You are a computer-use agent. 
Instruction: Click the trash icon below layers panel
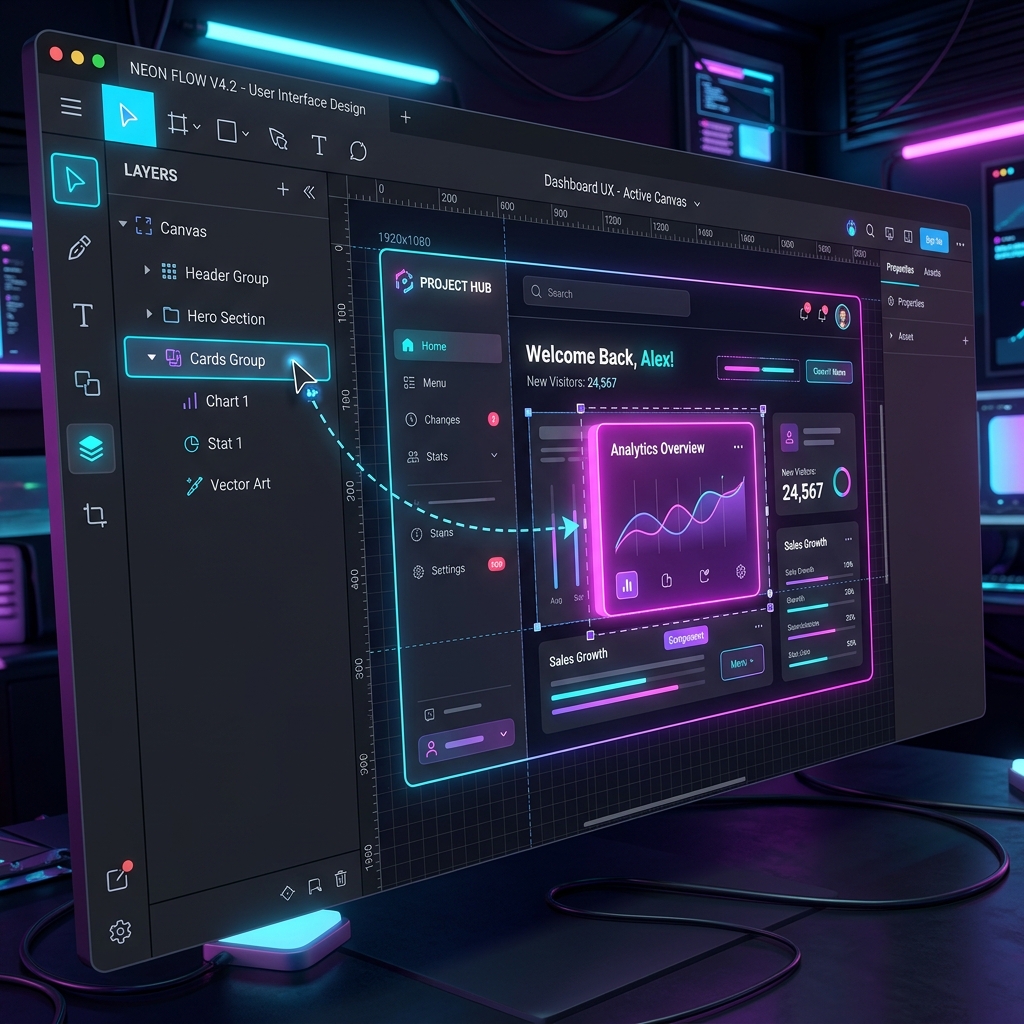pyautogui.click(x=340, y=878)
